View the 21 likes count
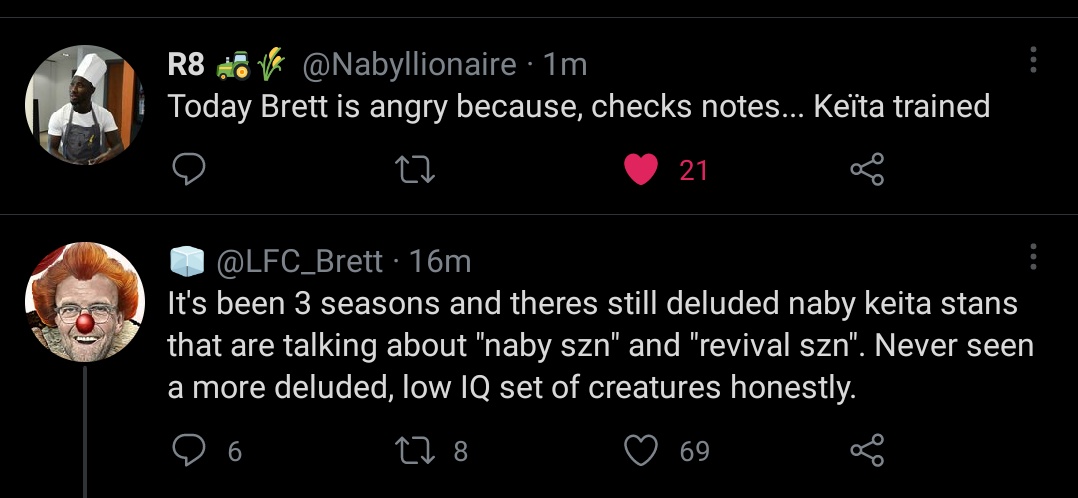Screen dimensions: 1078x498 tap(693, 171)
